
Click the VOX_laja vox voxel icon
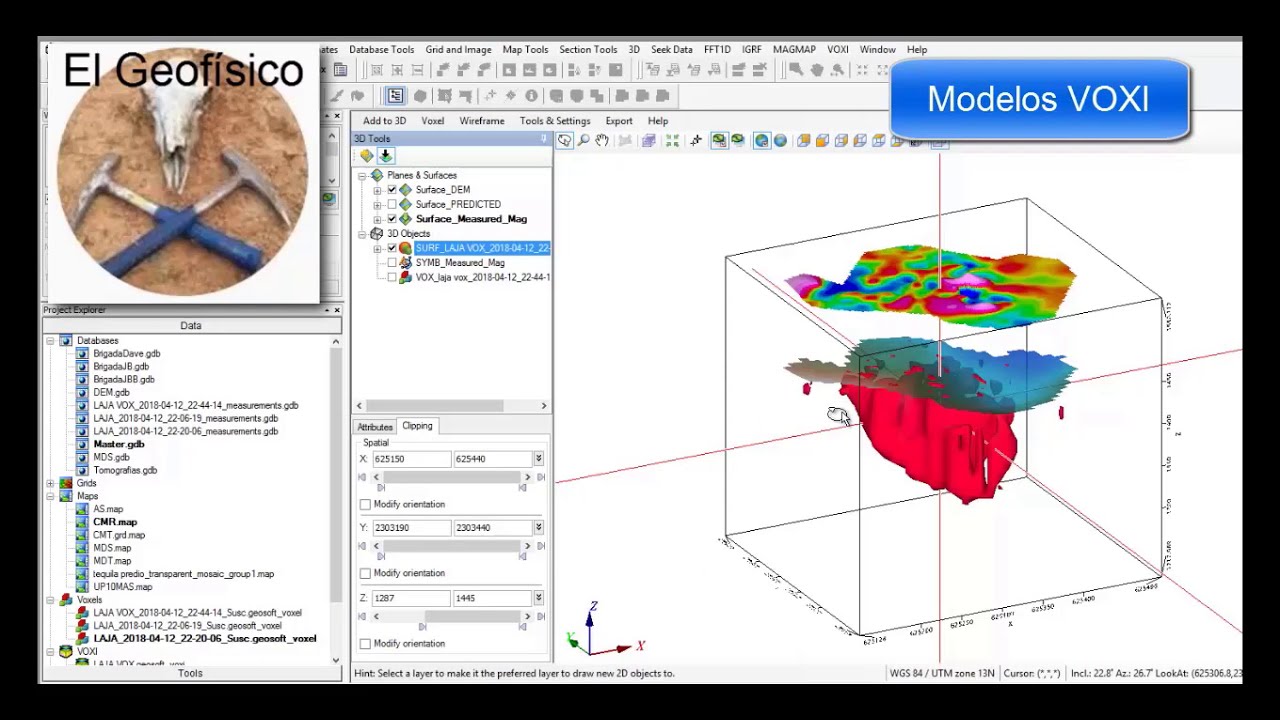[x=405, y=277]
